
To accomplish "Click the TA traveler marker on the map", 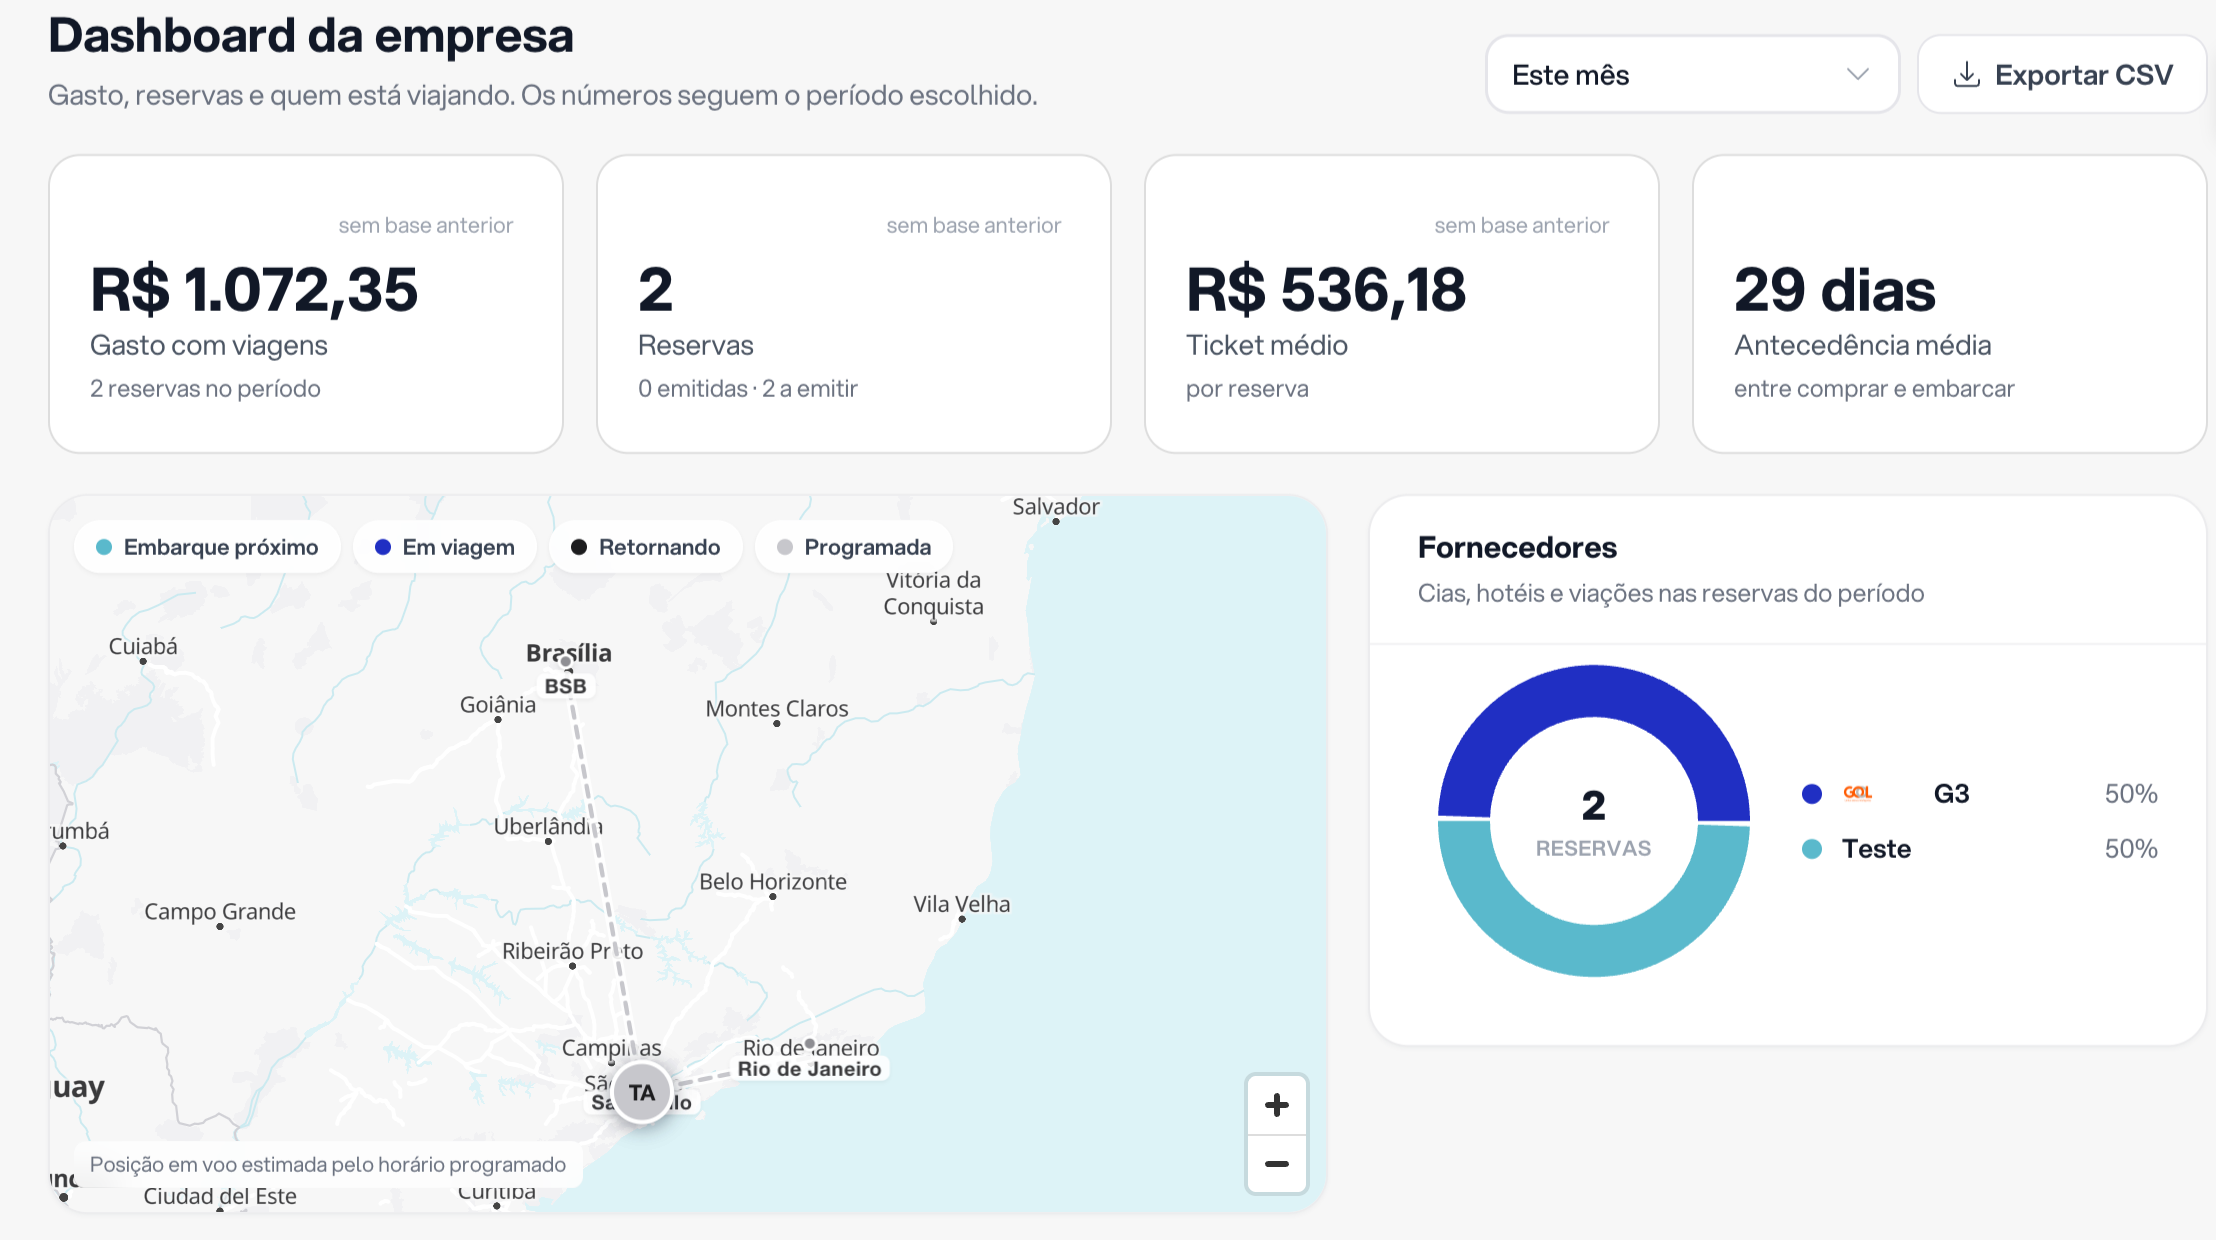I will click(x=642, y=1093).
